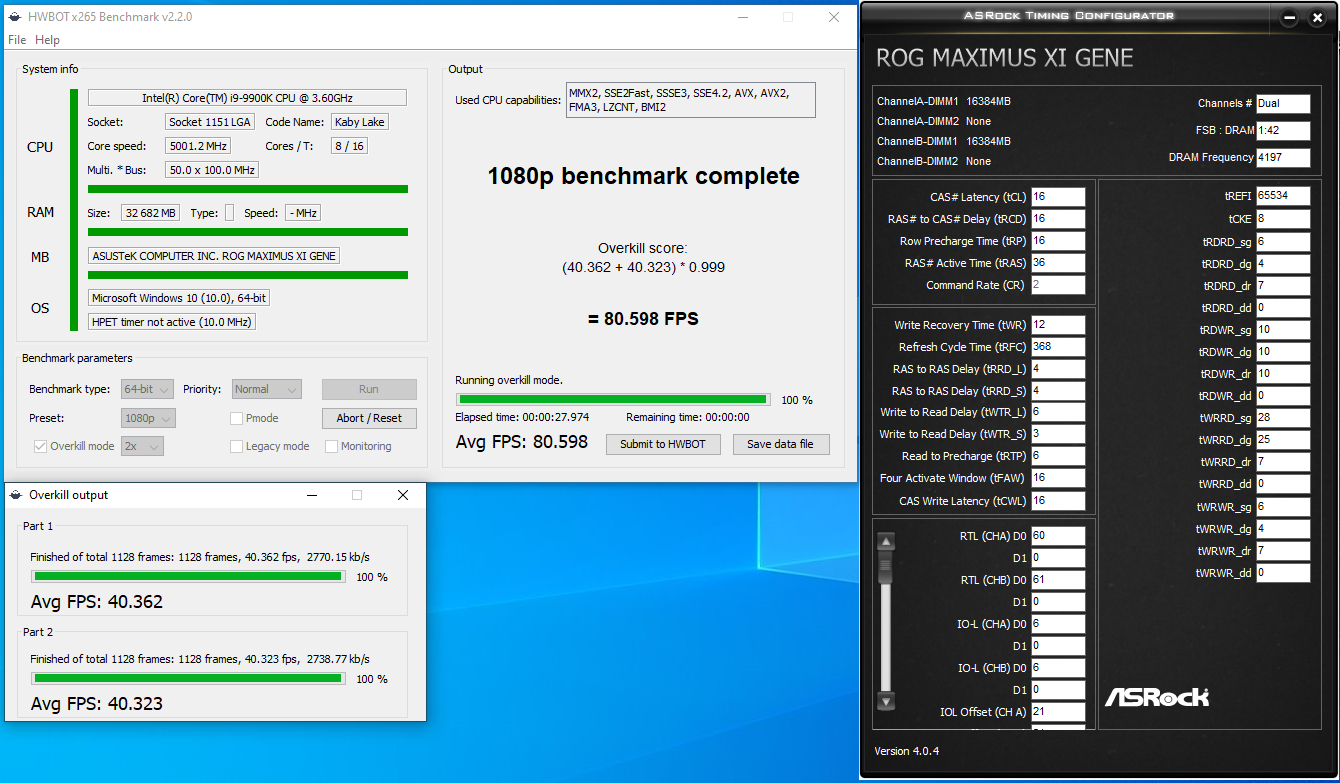This screenshot has width=1340, height=783.
Task: Click the Core speed field showing 5001.2 MHz
Action: coord(198,146)
